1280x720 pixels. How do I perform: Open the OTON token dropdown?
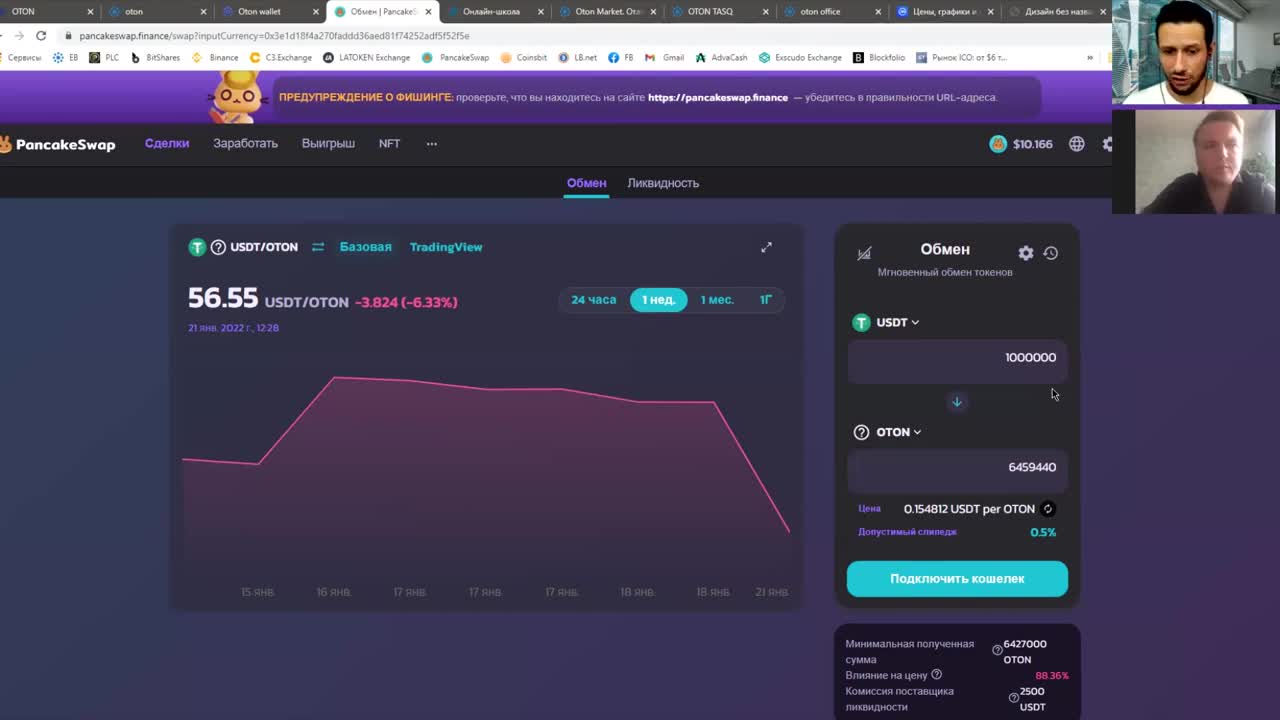887,432
